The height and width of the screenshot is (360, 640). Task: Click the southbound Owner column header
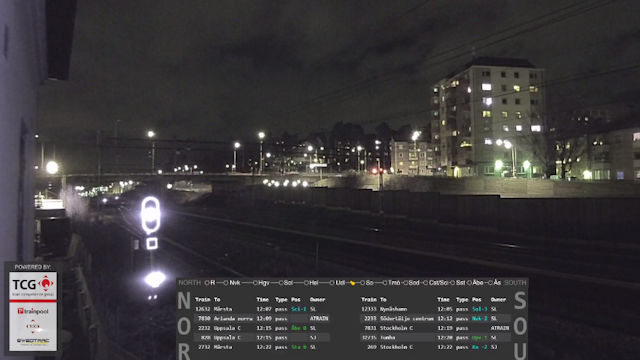498,300
